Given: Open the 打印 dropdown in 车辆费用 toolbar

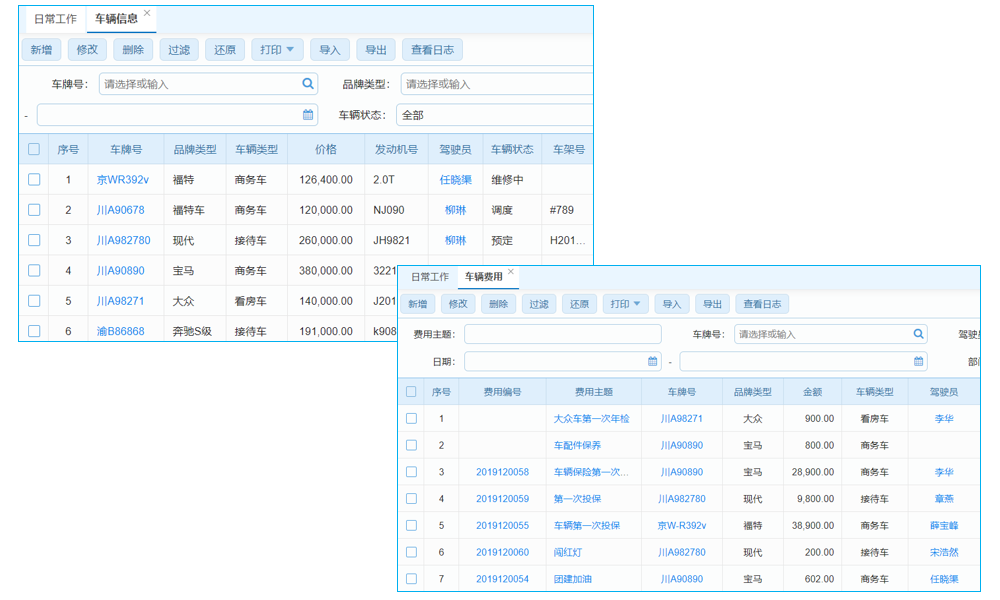Looking at the screenshot, I should pyautogui.click(x=625, y=304).
